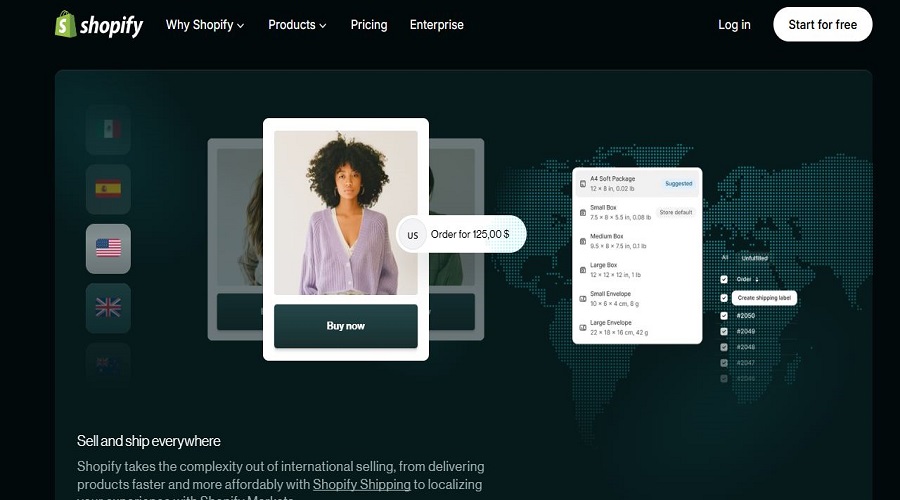Click order number #2050
This screenshot has width=900, height=500.
[746, 316]
